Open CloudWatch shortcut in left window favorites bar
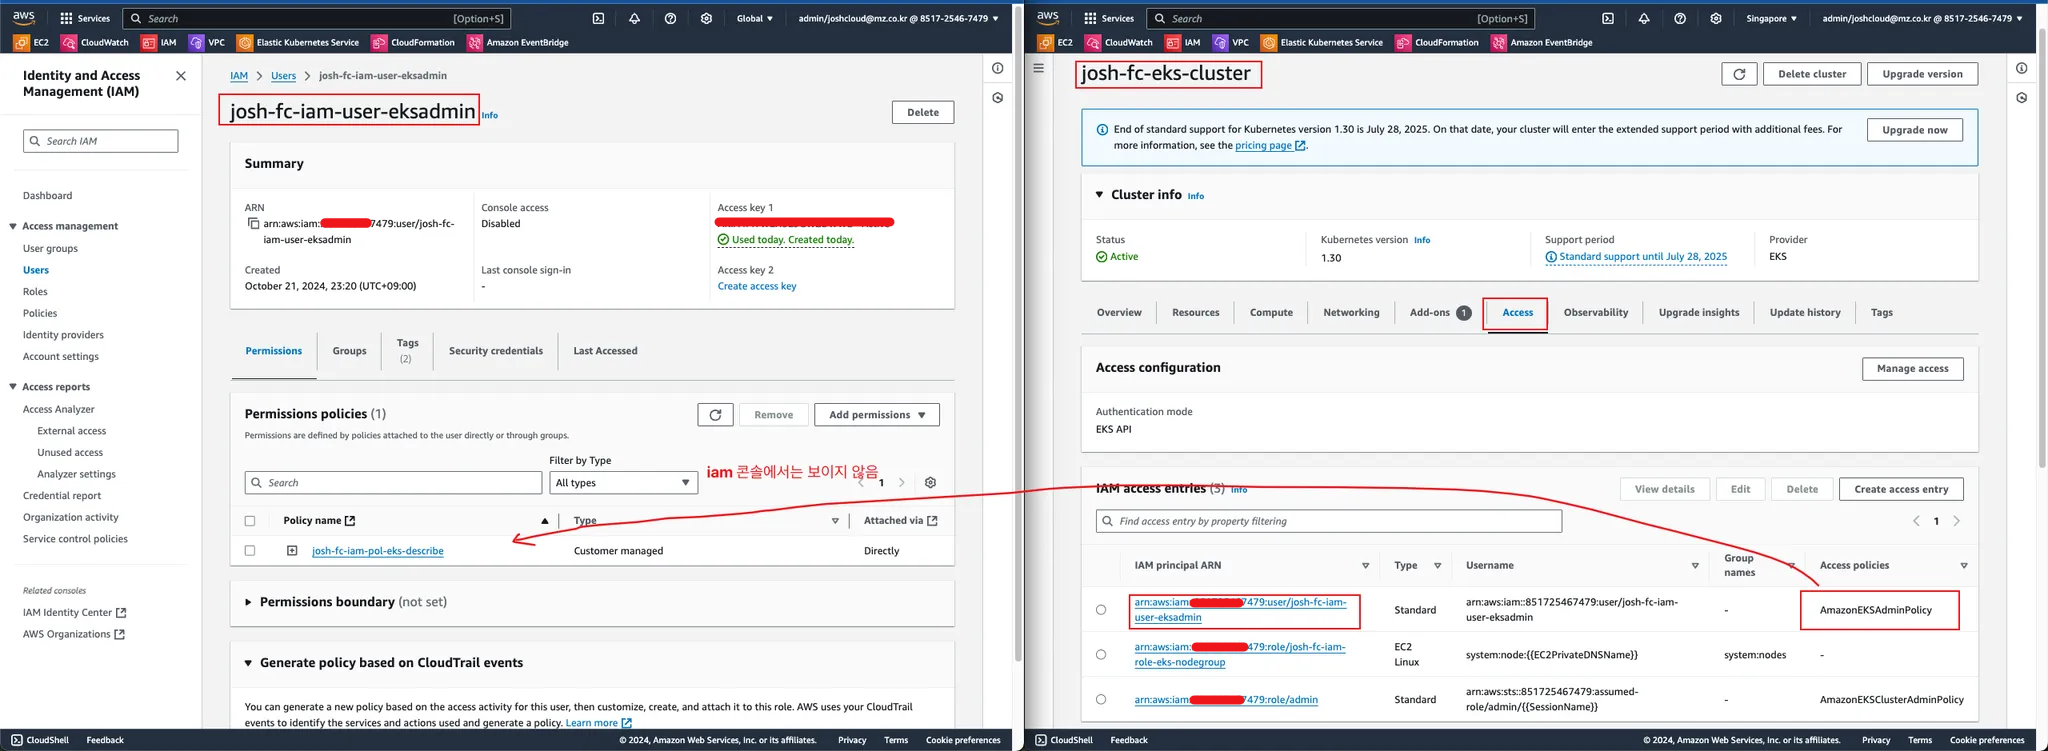 tap(95, 42)
